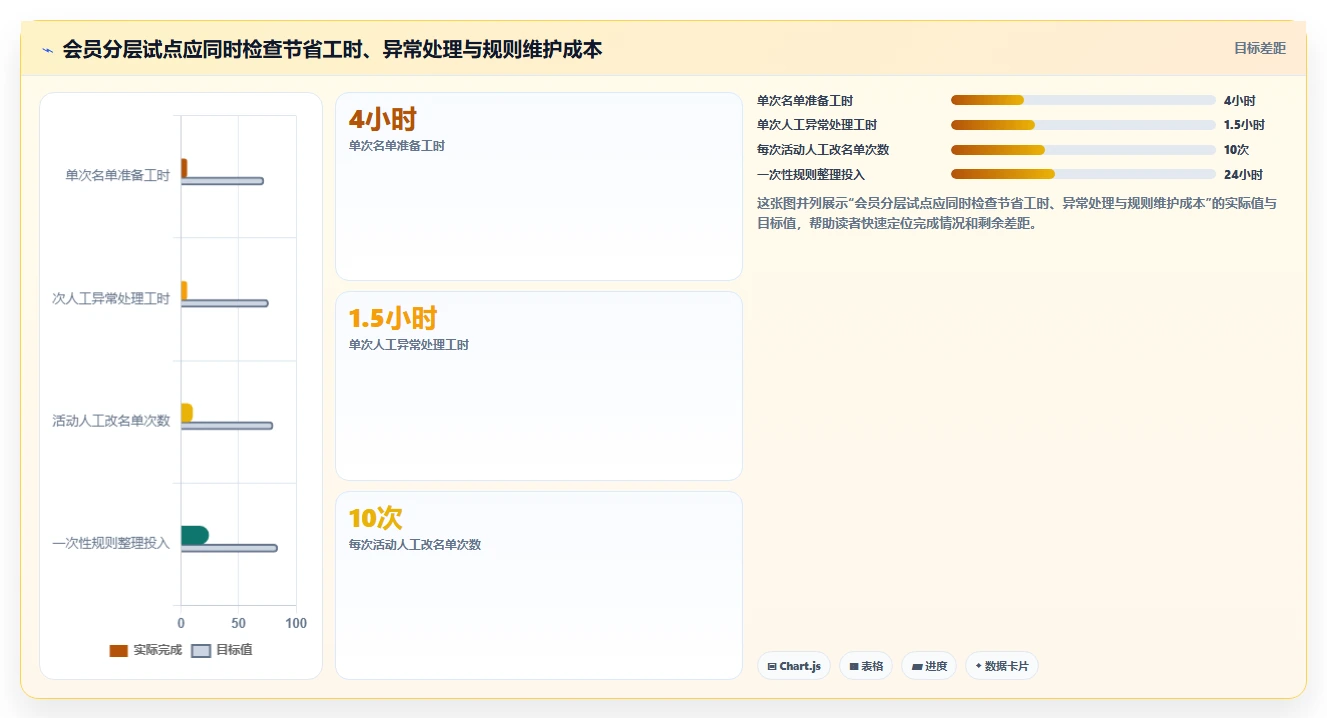Select the Chart.js tag chip
Screen dimensions: 1327x718
[x=794, y=666]
